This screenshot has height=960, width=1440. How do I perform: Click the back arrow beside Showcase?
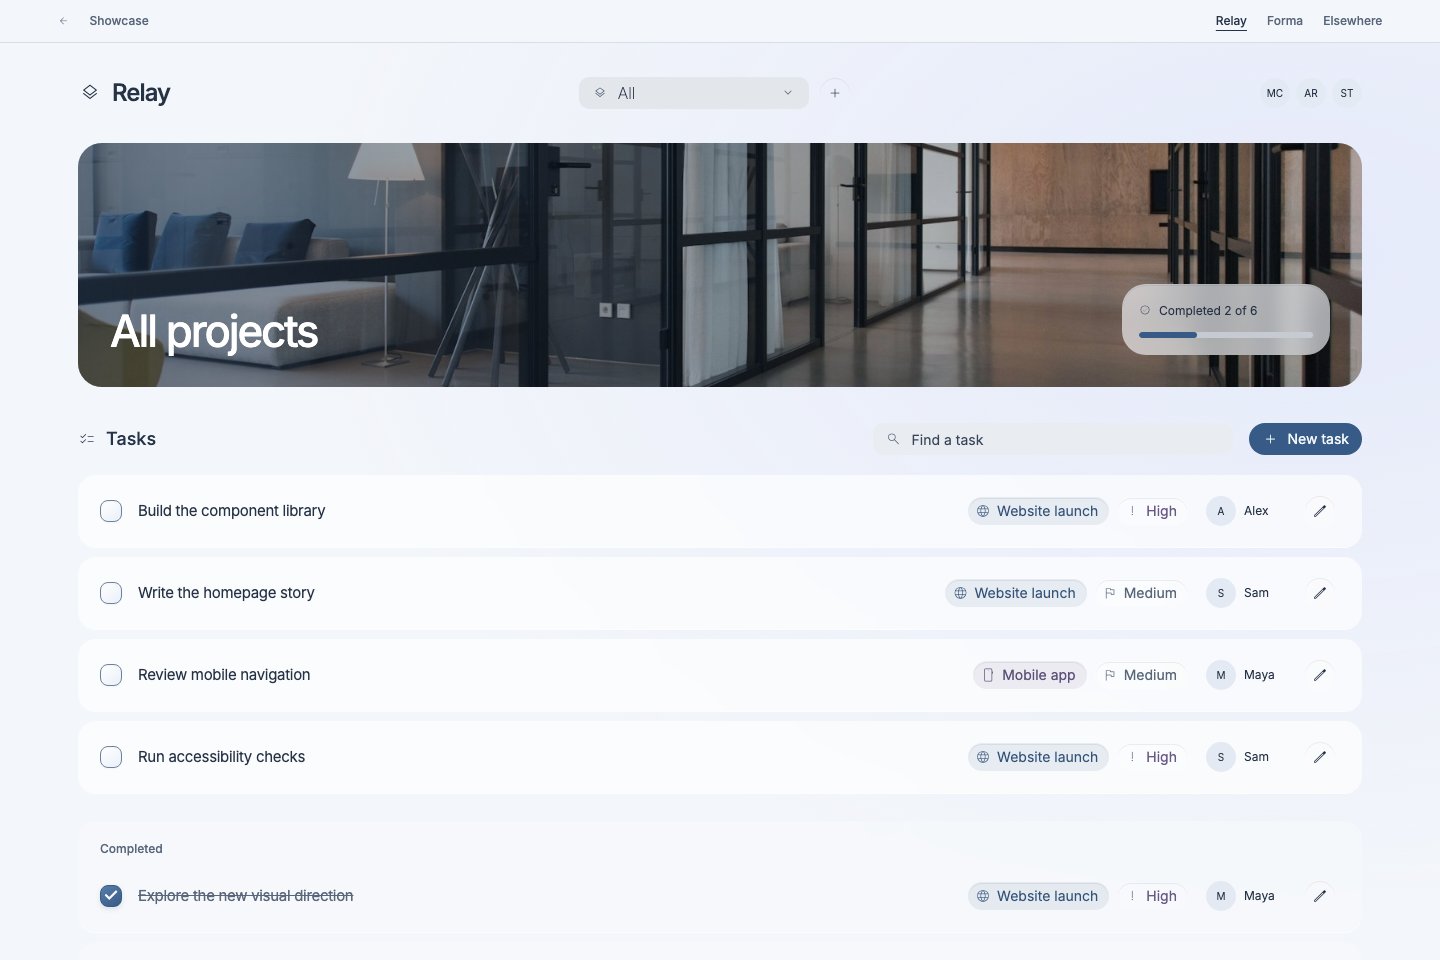click(x=63, y=21)
